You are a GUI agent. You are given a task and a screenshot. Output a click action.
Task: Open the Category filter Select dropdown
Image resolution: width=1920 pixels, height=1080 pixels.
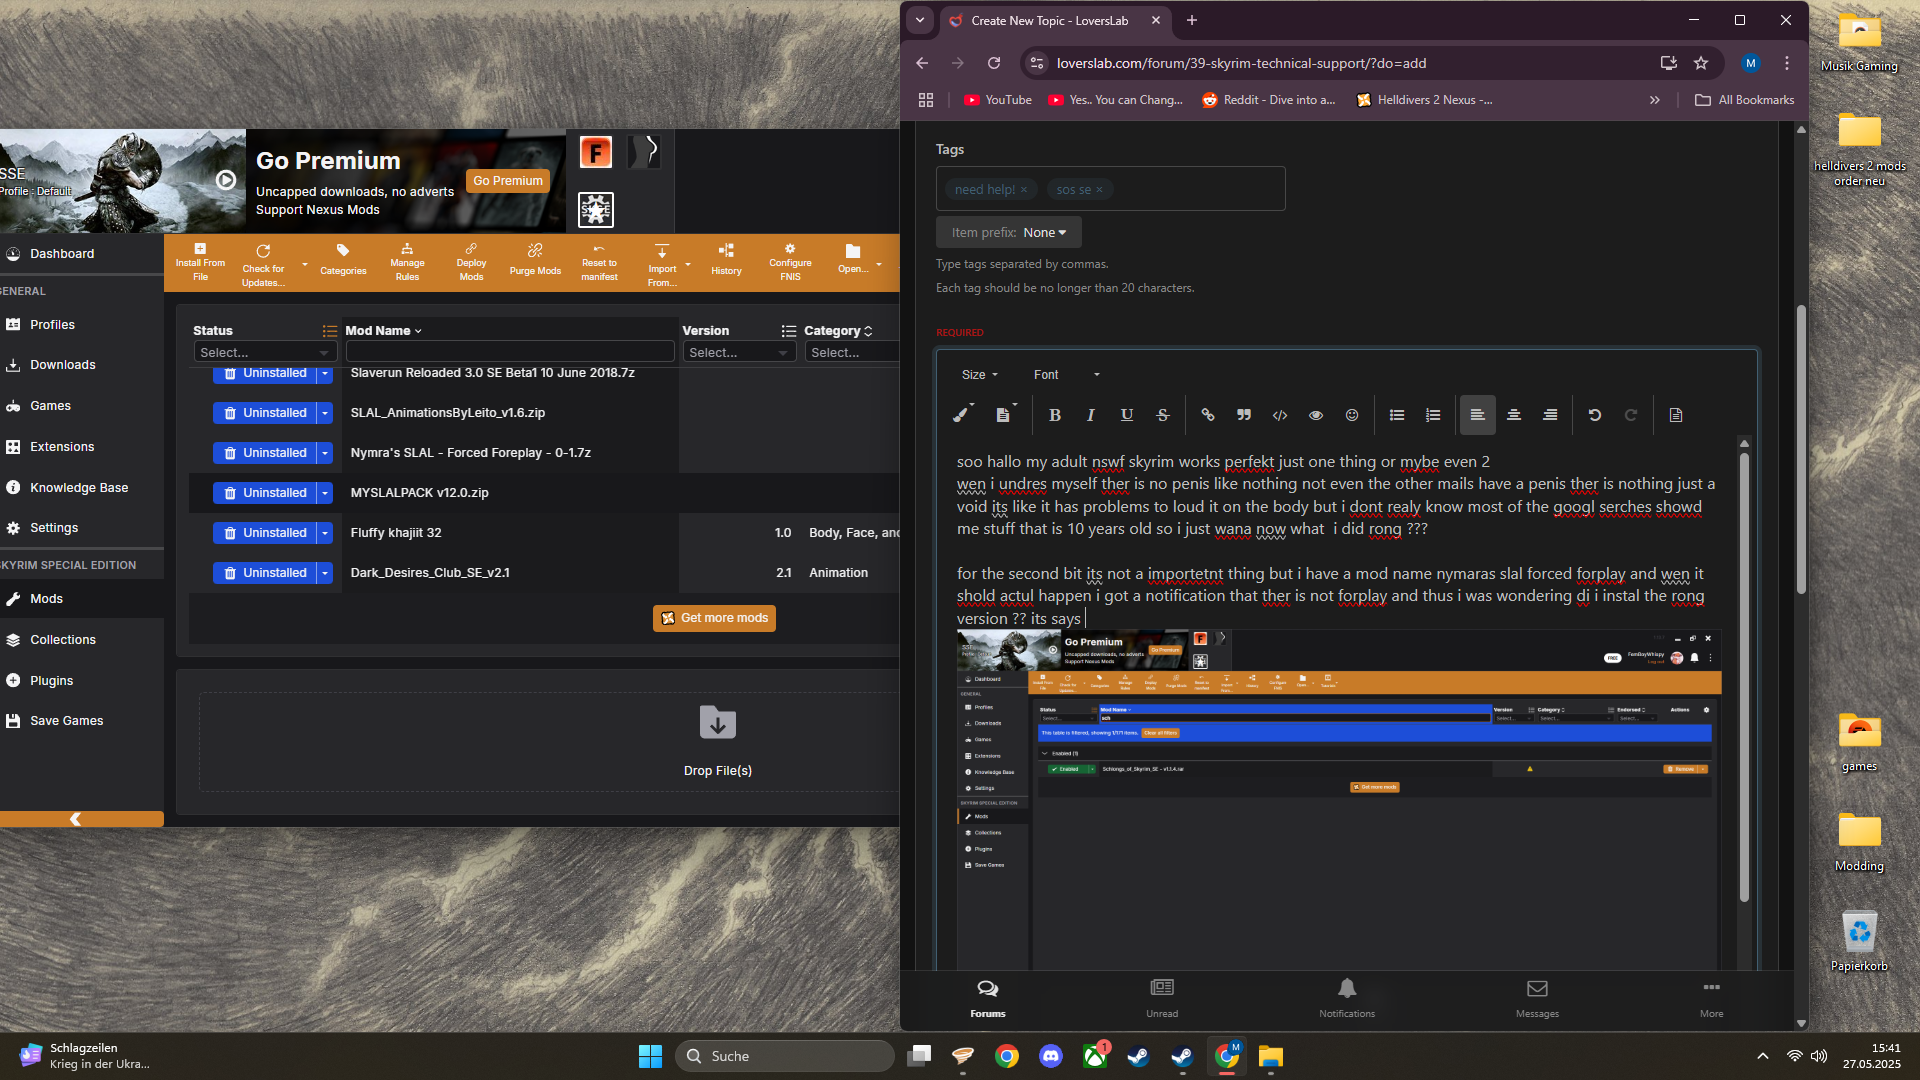pyautogui.click(x=852, y=352)
